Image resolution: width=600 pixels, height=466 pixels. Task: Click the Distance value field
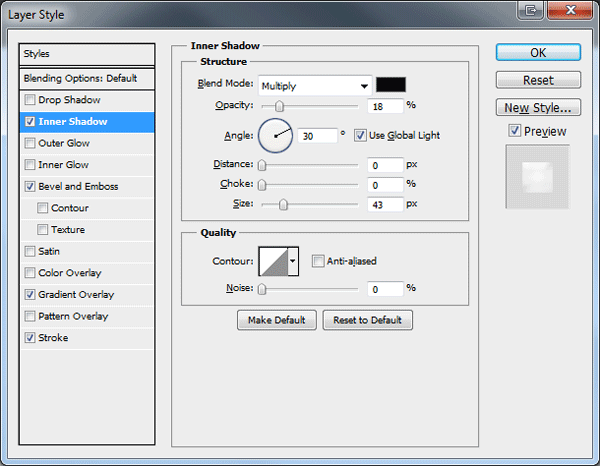(x=385, y=165)
